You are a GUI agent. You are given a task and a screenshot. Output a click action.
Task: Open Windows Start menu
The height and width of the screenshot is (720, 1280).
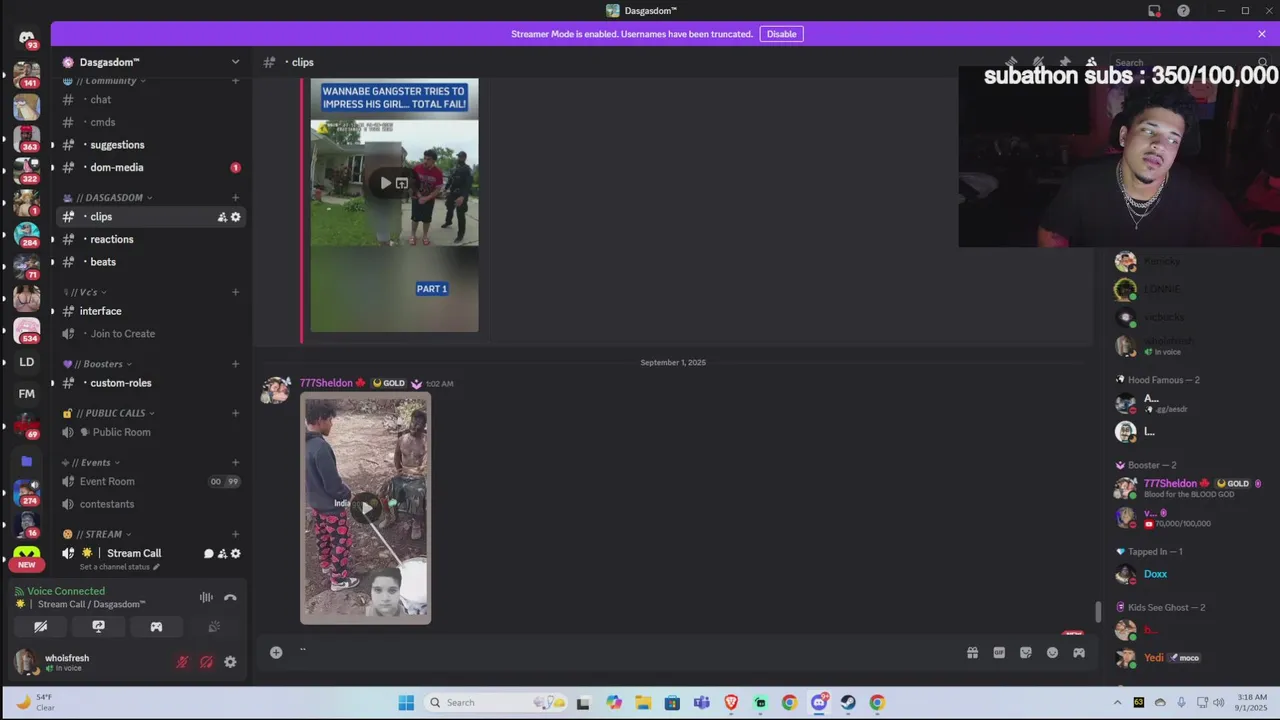tap(406, 702)
